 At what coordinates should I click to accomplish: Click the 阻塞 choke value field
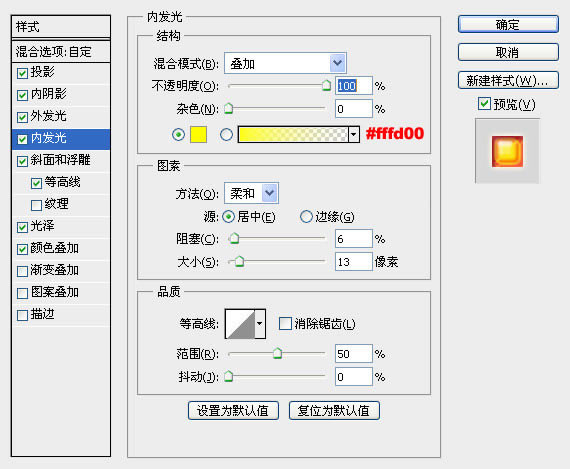[354, 239]
